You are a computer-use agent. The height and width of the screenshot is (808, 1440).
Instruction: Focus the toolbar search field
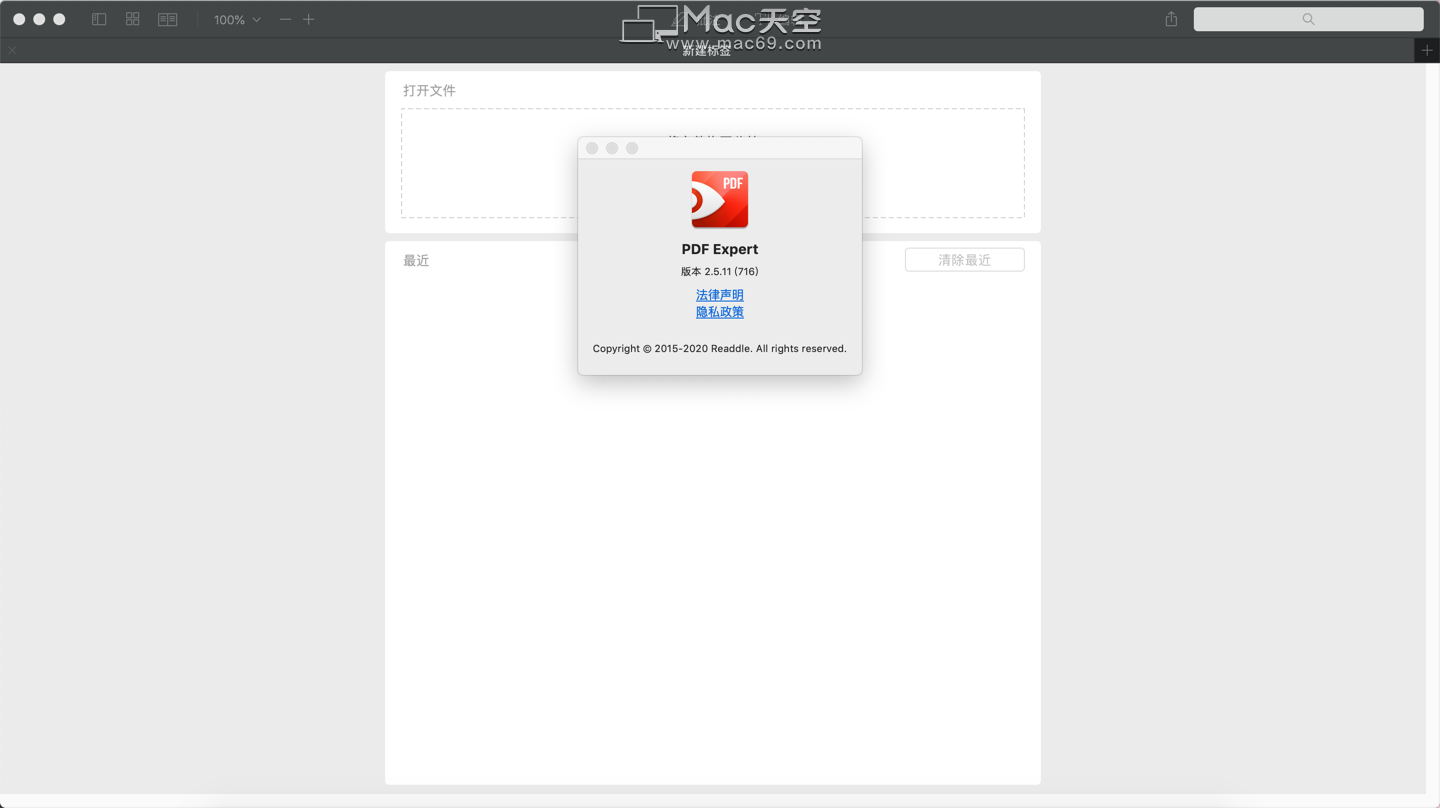coord(1308,19)
